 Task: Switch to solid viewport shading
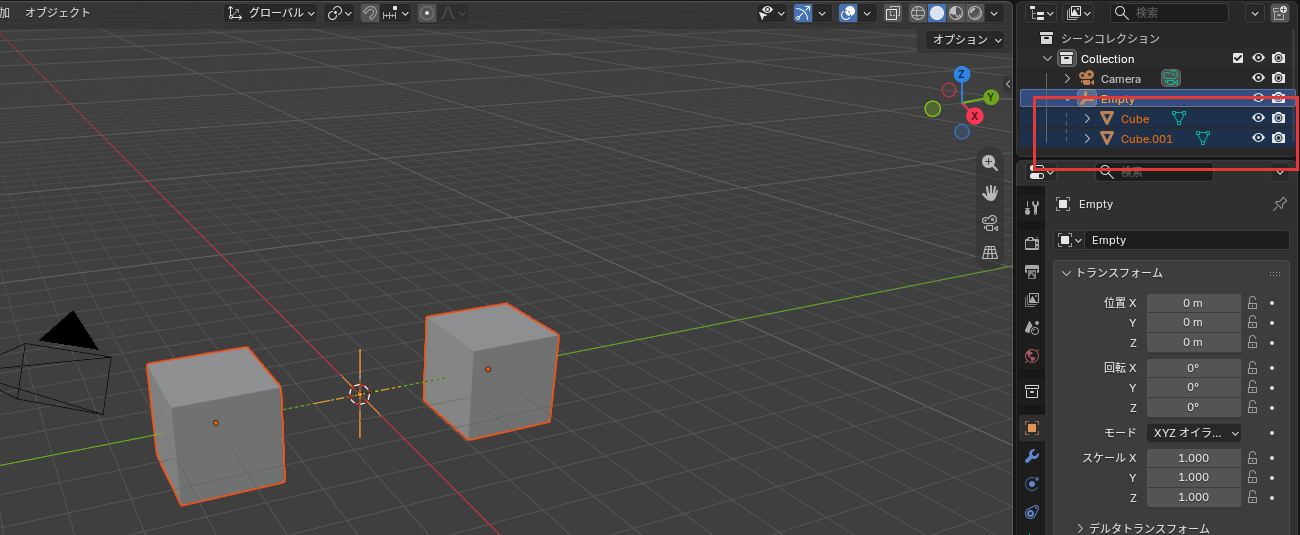tap(937, 13)
